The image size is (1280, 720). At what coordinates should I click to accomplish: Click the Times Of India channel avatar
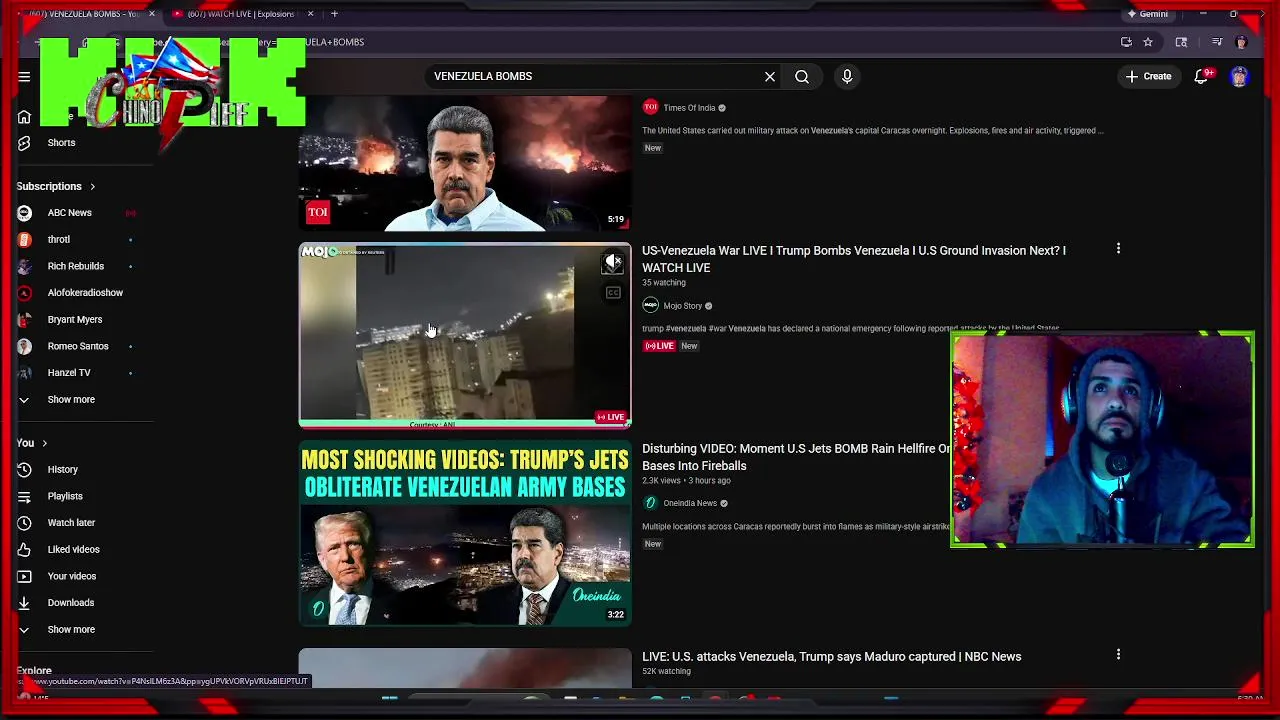point(650,107)
